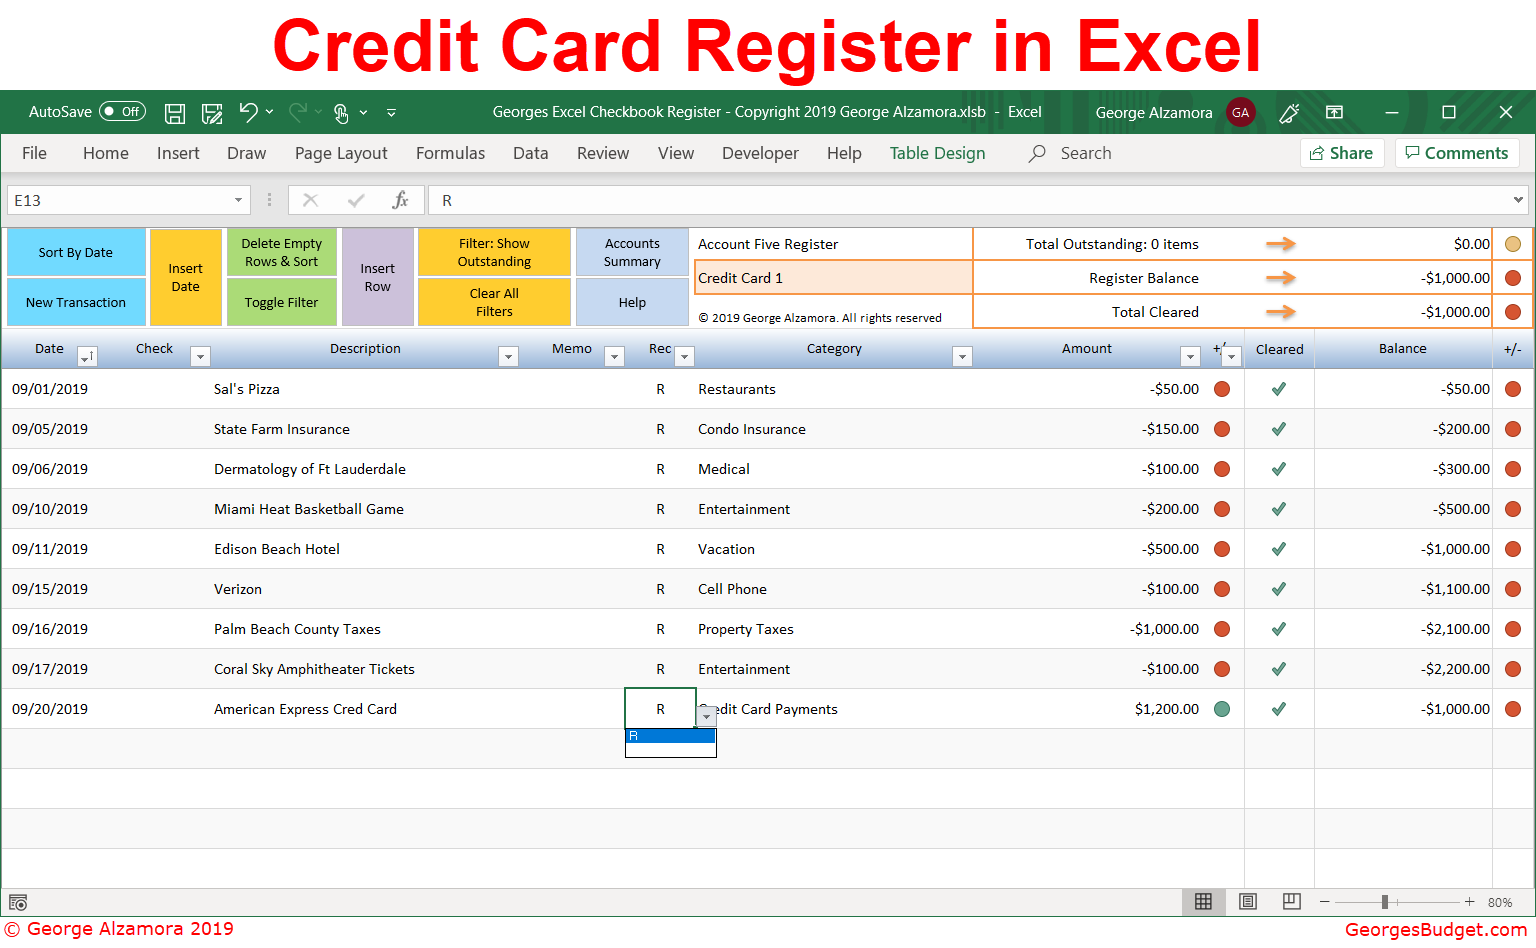Click the yellow Insert Date button
1536x948 pixels.
[185, 277]
